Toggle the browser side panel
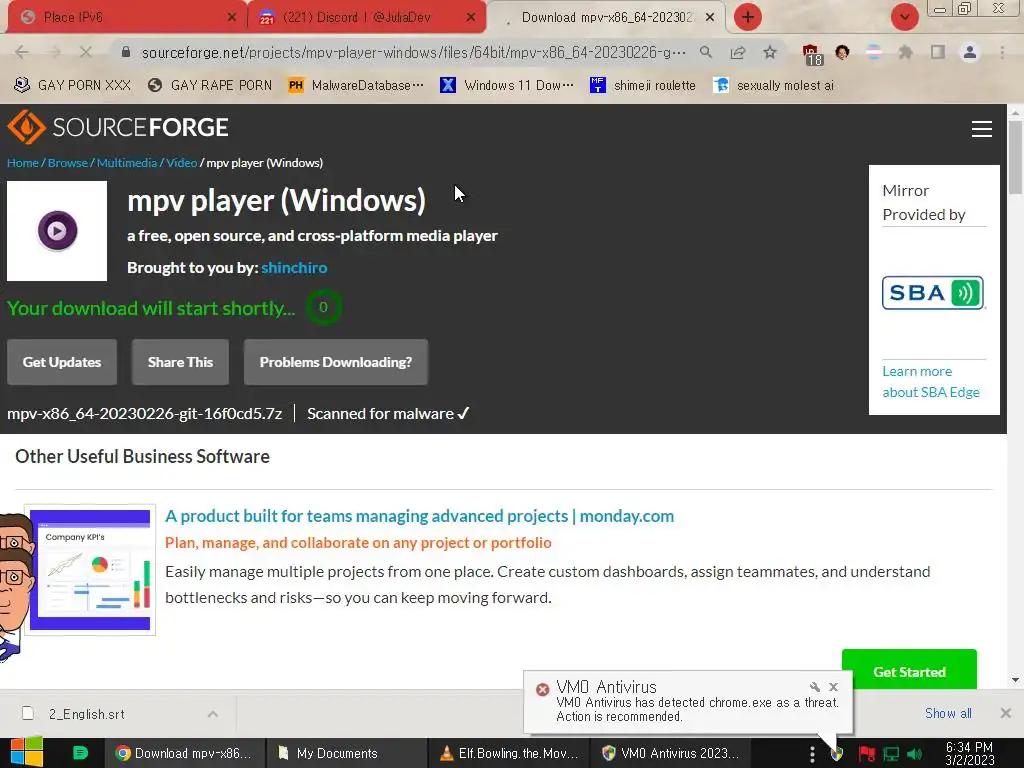Viewport: 1024px width, 768px height. coord(938,52)
